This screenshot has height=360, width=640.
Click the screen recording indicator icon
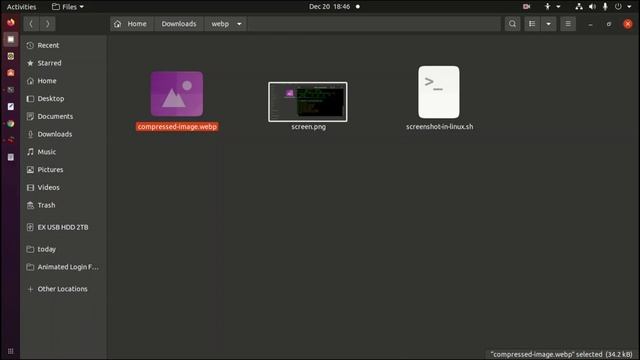point(527,7)
